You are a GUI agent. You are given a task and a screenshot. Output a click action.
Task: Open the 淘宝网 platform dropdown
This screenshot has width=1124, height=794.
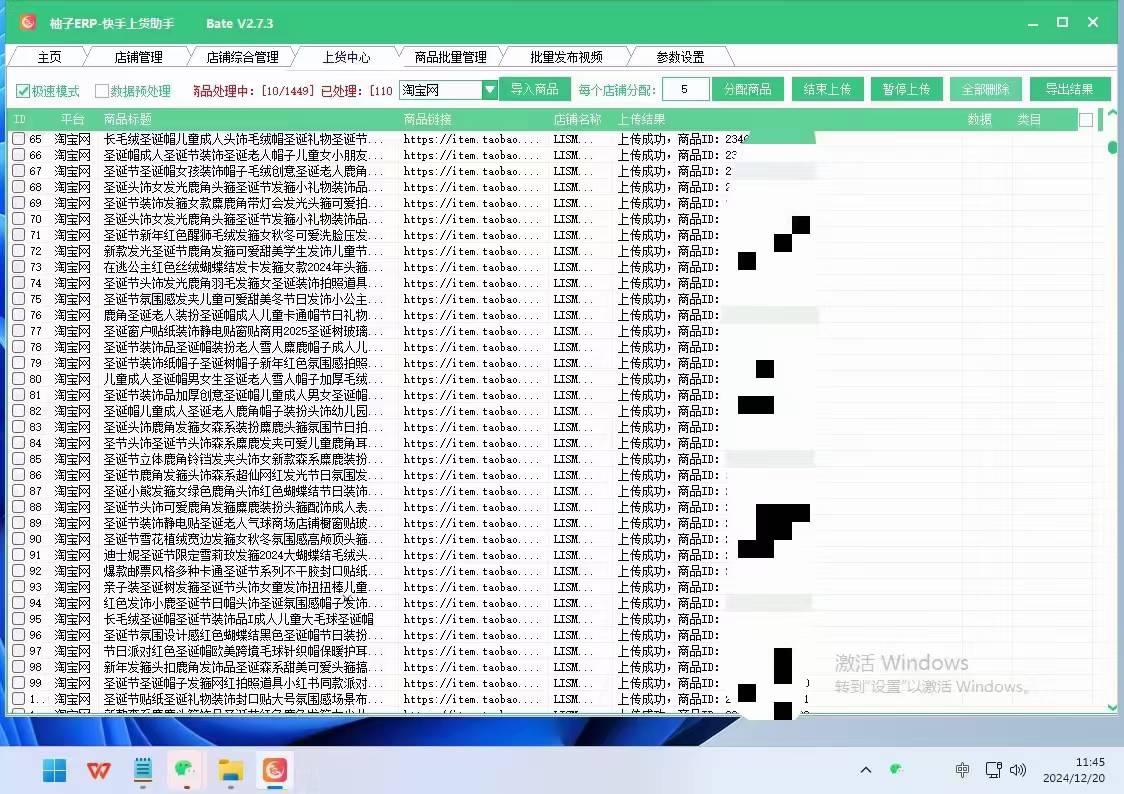tap(489, 90)
